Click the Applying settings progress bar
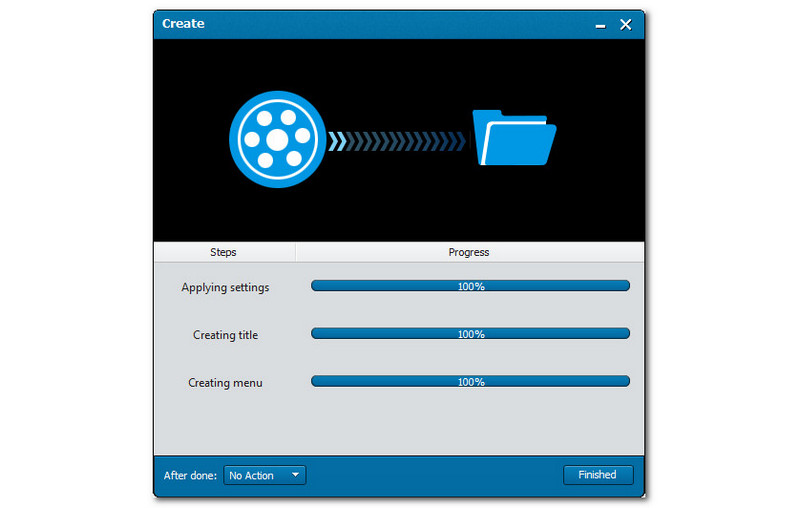Screen dimensions: 800x508 (x=470, y=286)
